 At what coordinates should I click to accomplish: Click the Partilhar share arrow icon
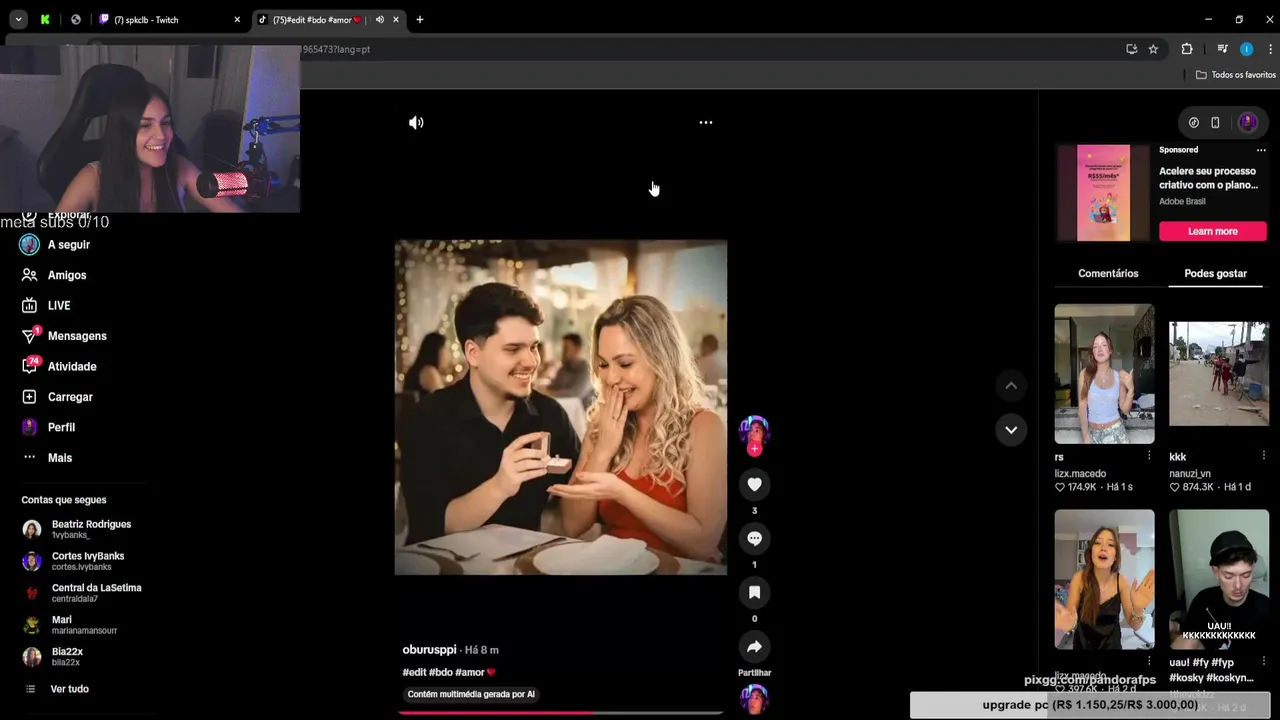click(754, 646)
